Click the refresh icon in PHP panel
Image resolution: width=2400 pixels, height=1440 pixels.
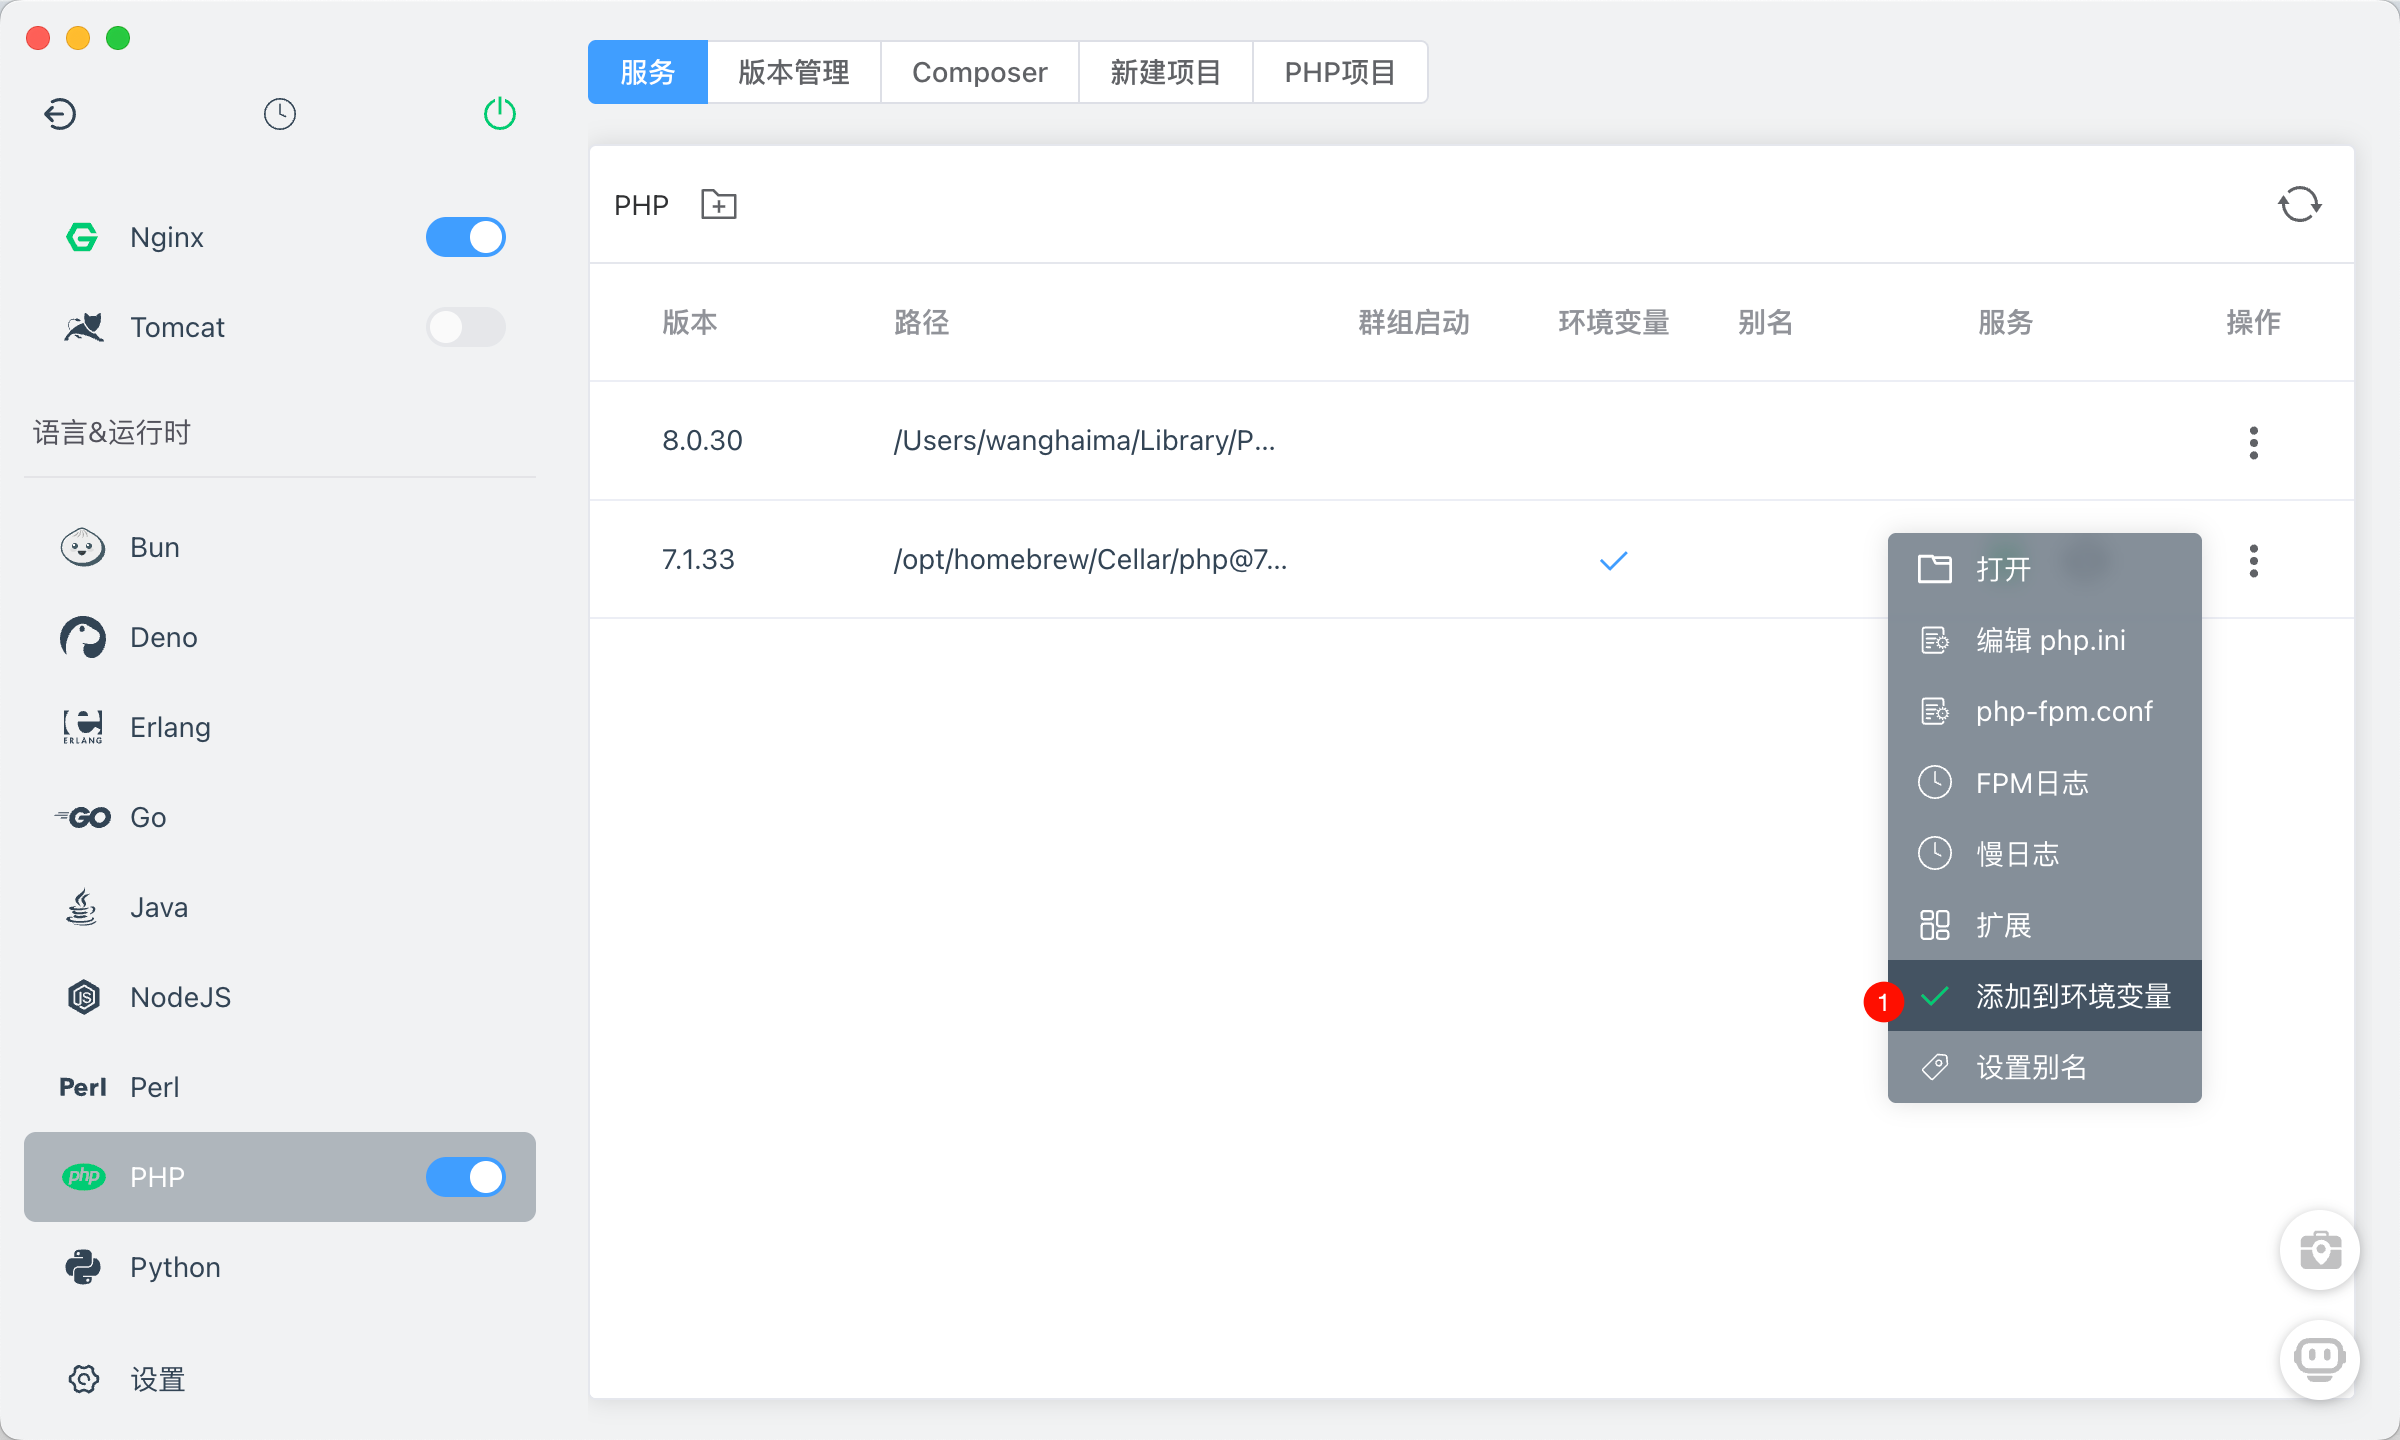point(2299,205)
